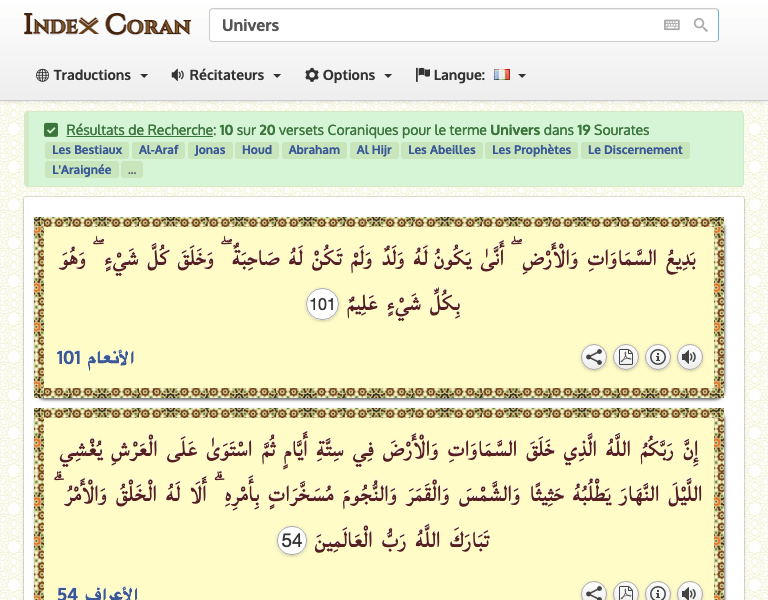Click the verse number 54 circle marker
The width and height of the screenshot is (768, 600).
coord(292,541)
